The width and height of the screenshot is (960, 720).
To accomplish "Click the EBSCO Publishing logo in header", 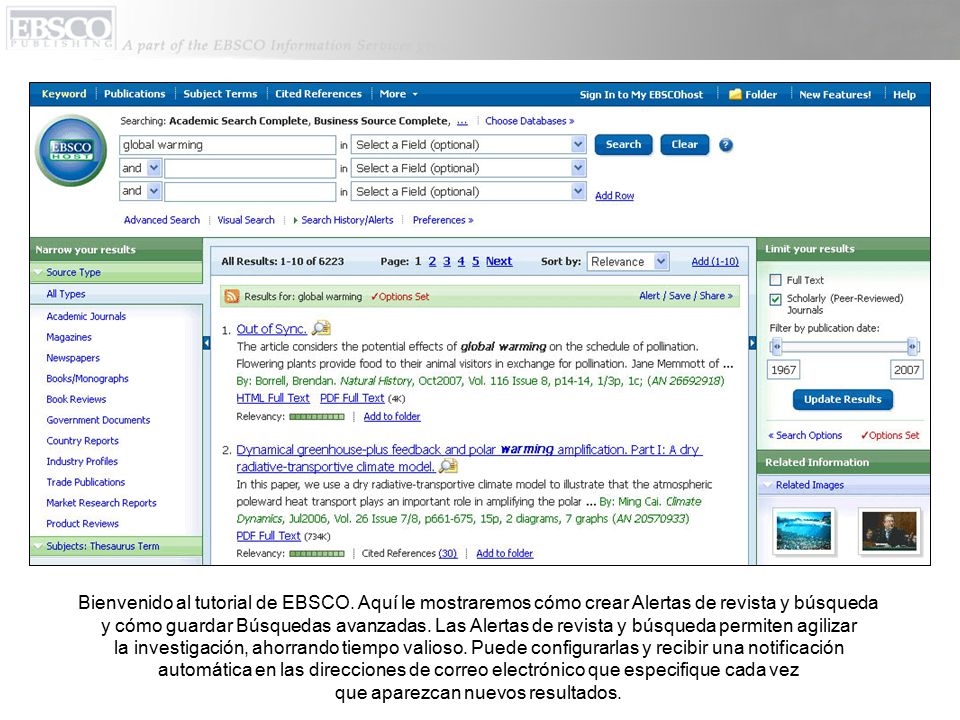I will click(x=61, y=28).
